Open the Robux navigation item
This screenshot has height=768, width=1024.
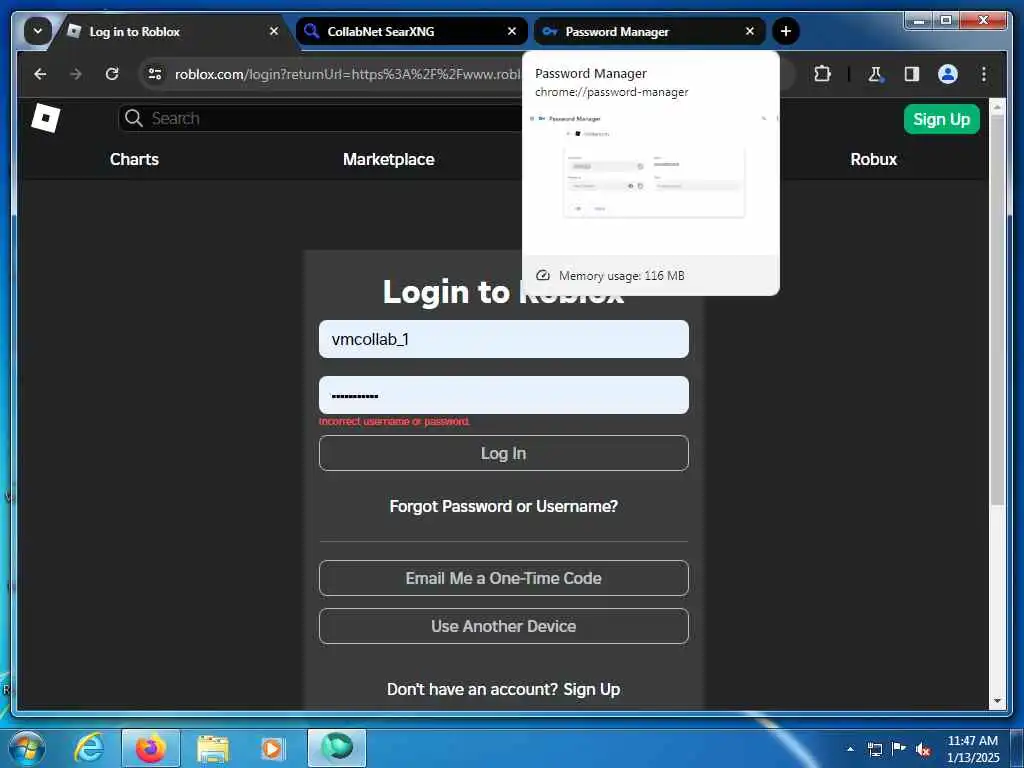pyautogui.click(x=873, y=159)
